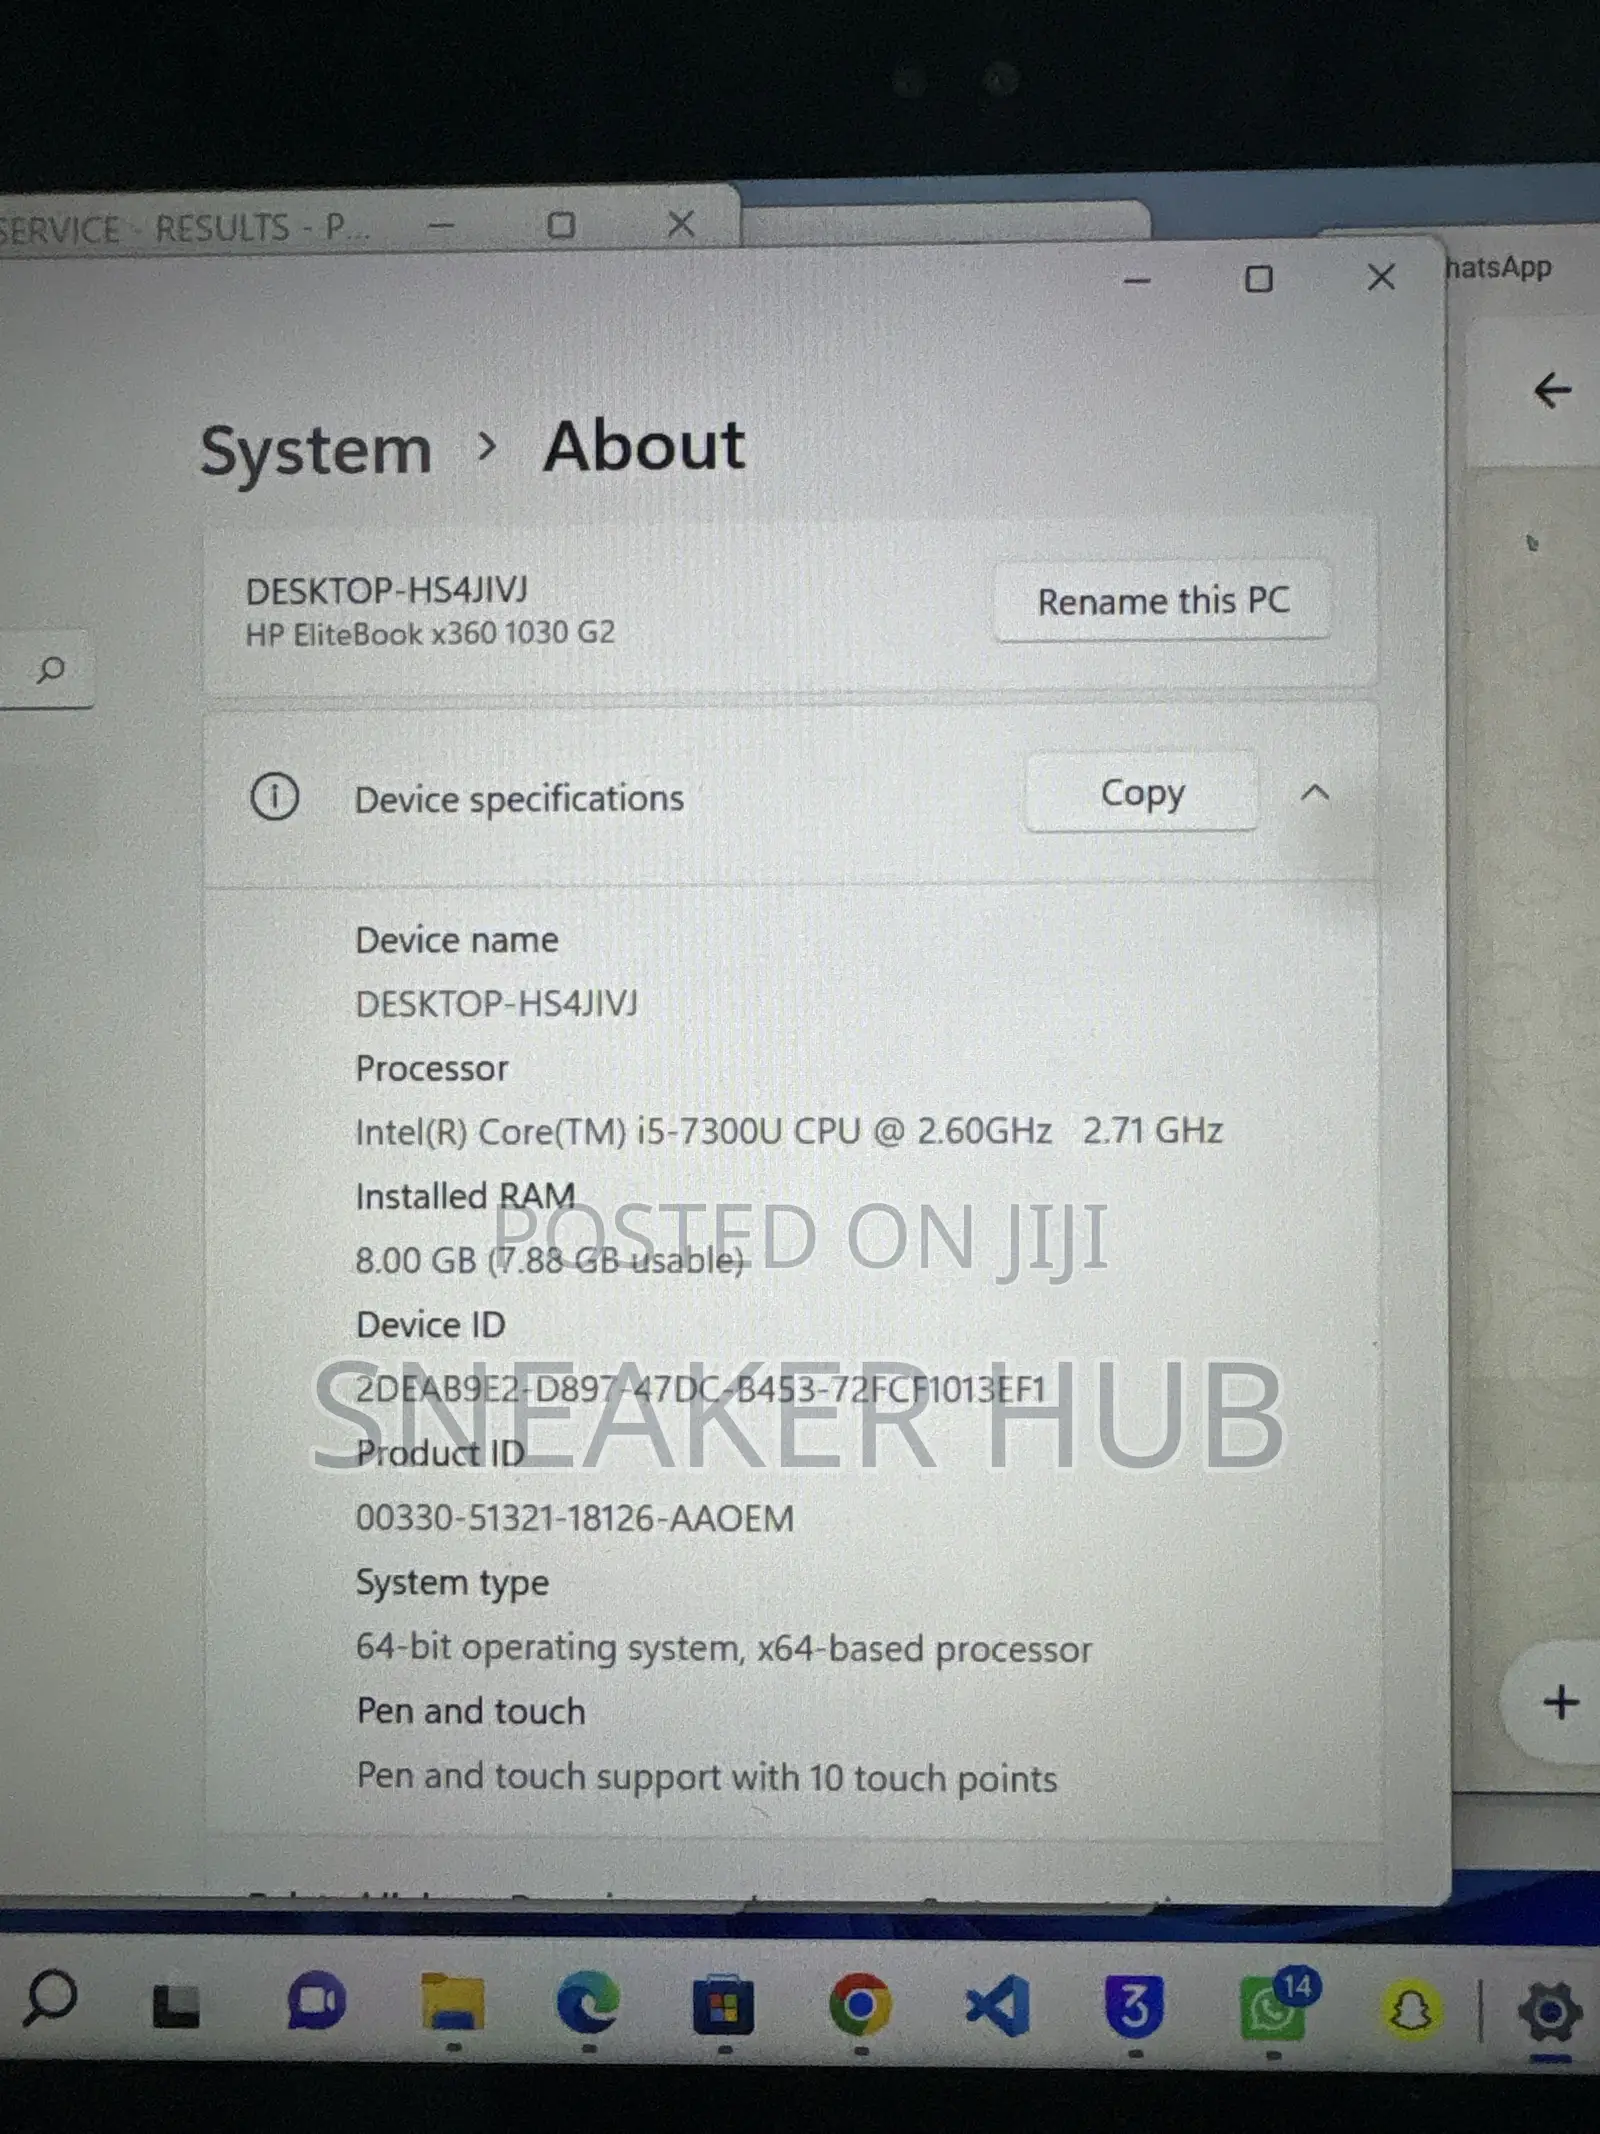The width and height of the screenshot is (1600, 2134).
Task: Click the Installed RAM label
Action: (465, 1196)
